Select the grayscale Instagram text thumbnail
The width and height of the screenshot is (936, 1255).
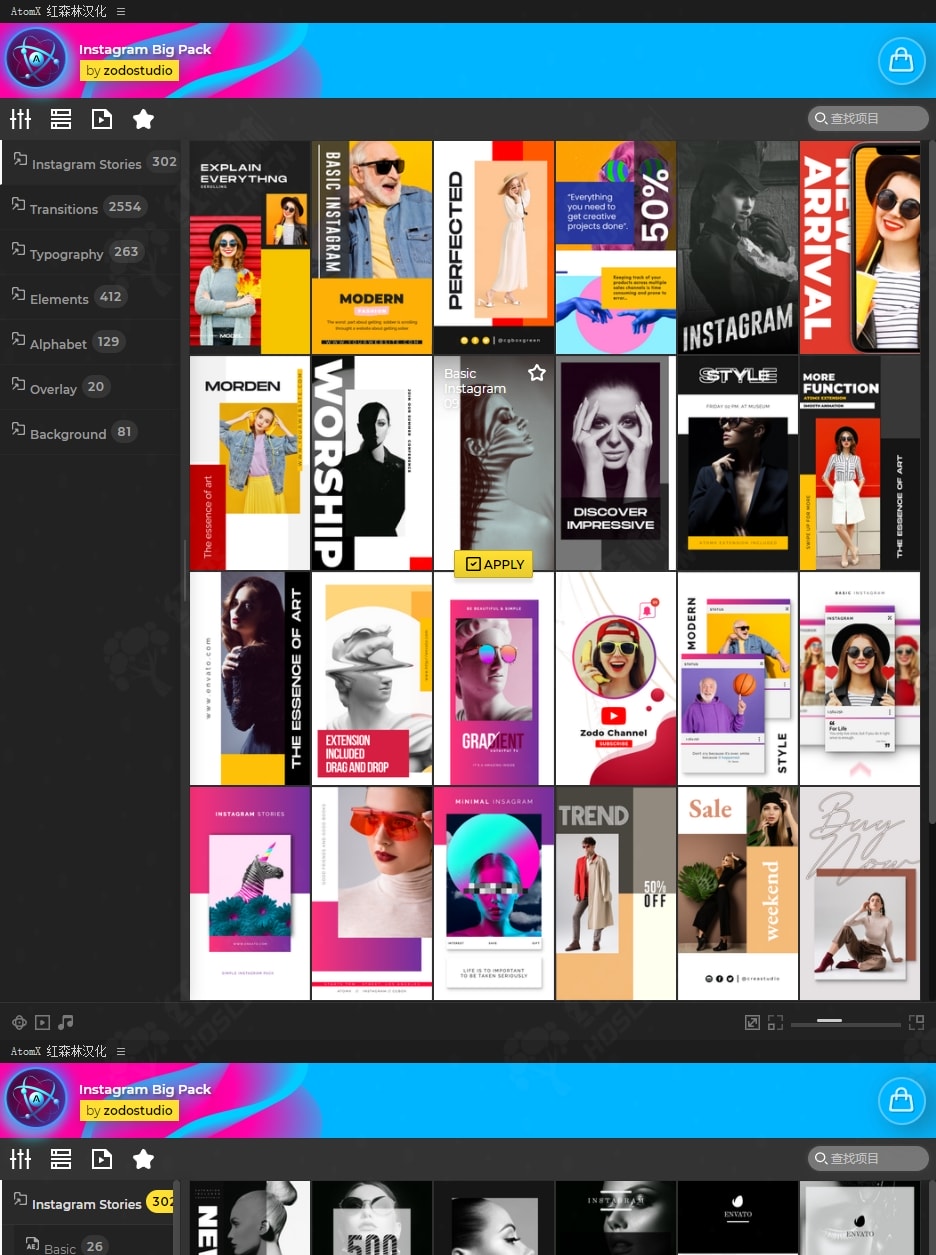[738, 247]
